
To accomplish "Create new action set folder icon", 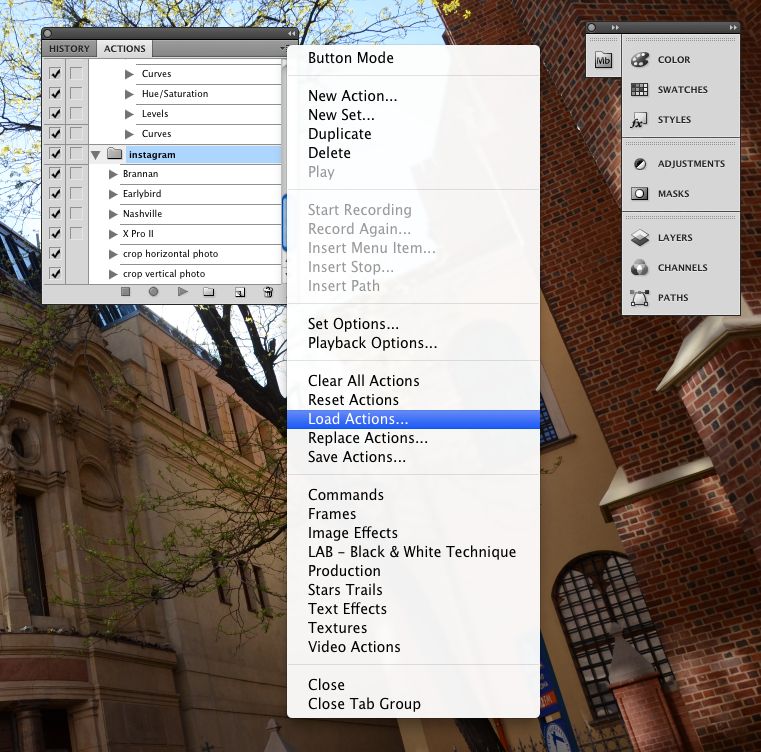I will 209,292.
